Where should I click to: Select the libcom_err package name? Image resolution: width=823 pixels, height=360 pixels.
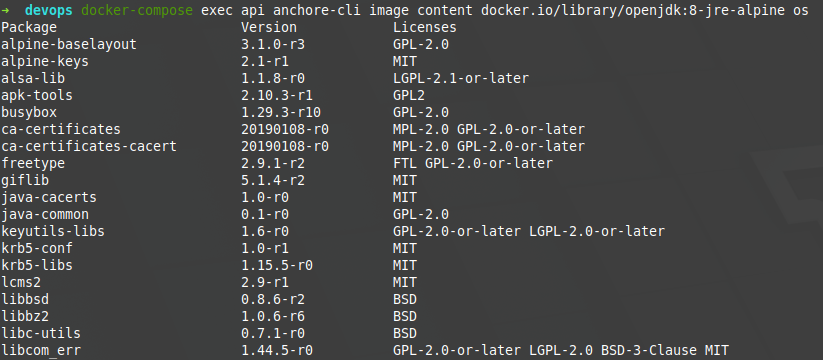coord(41,350)
